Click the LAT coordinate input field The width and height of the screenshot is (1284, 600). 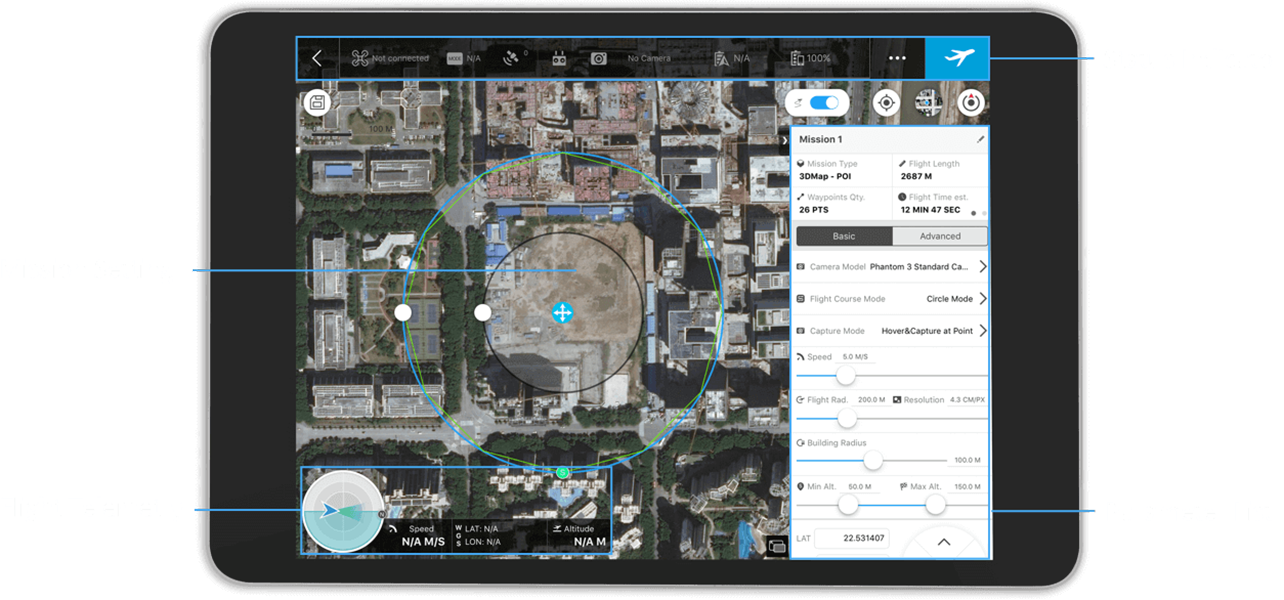point(850,539)
